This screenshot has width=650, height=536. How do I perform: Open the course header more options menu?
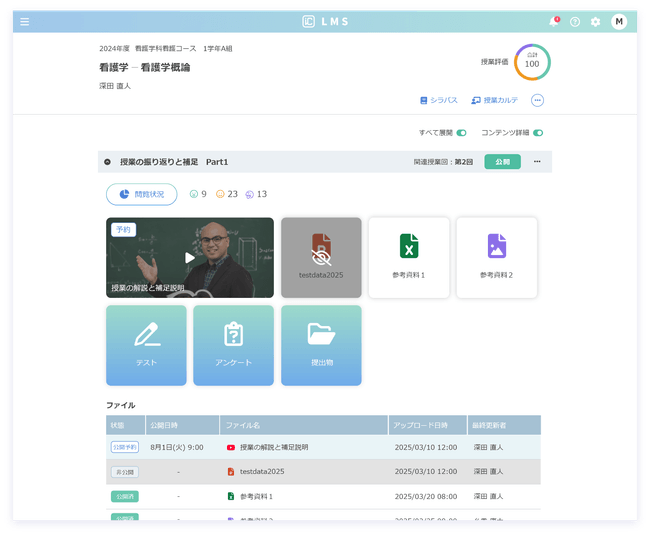pyautogui.click(x=537, y=100)
